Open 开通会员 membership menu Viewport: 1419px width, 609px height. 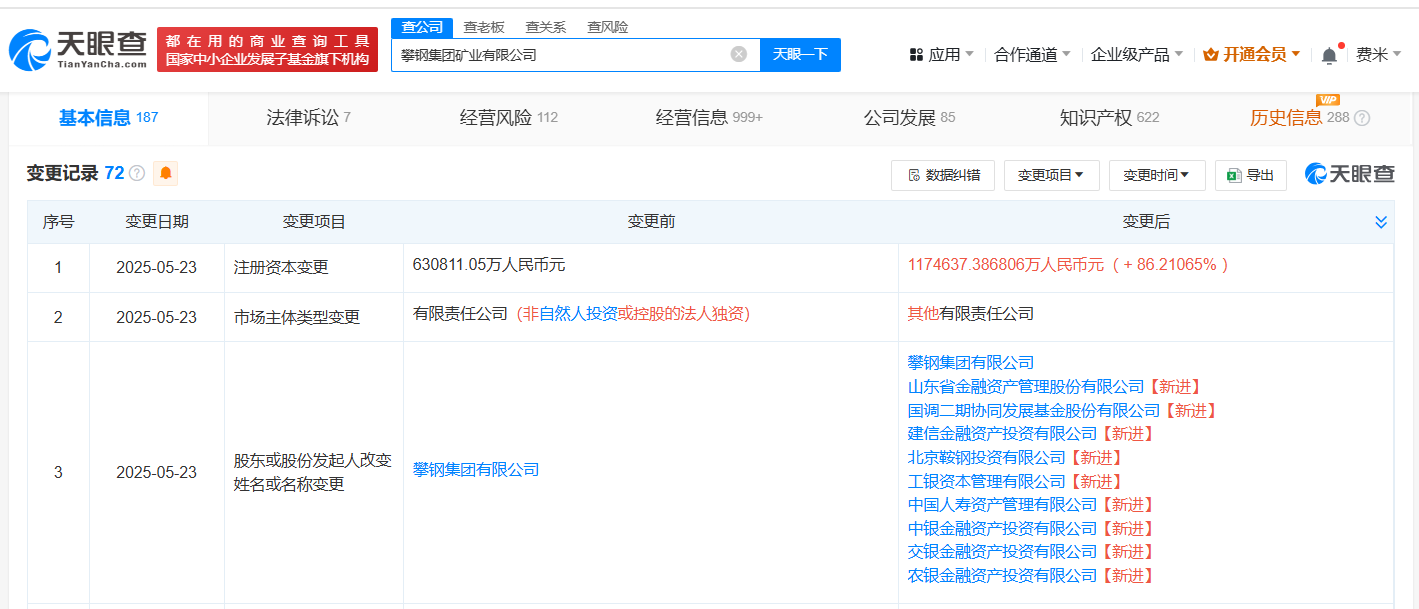1251,55
